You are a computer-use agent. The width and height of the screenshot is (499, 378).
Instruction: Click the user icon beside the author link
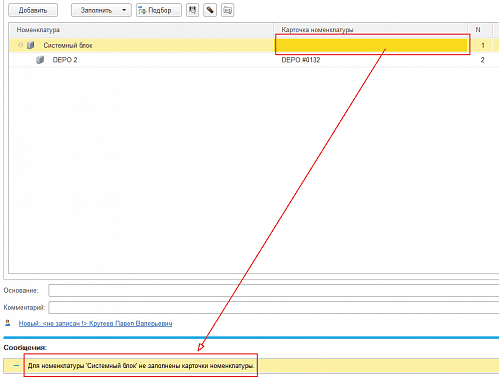pos(8,323)
